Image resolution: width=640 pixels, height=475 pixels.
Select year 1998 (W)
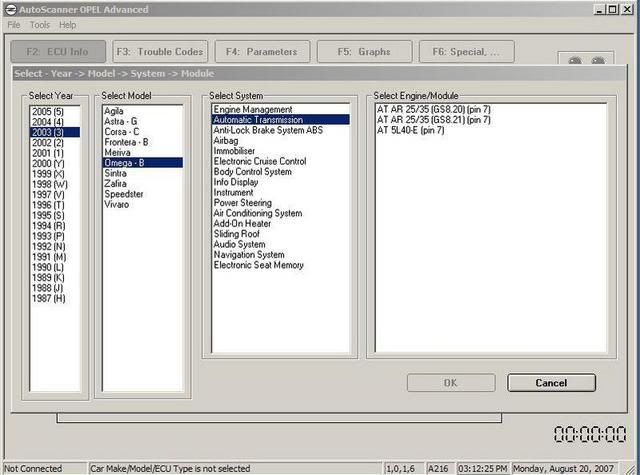[55, 184]
